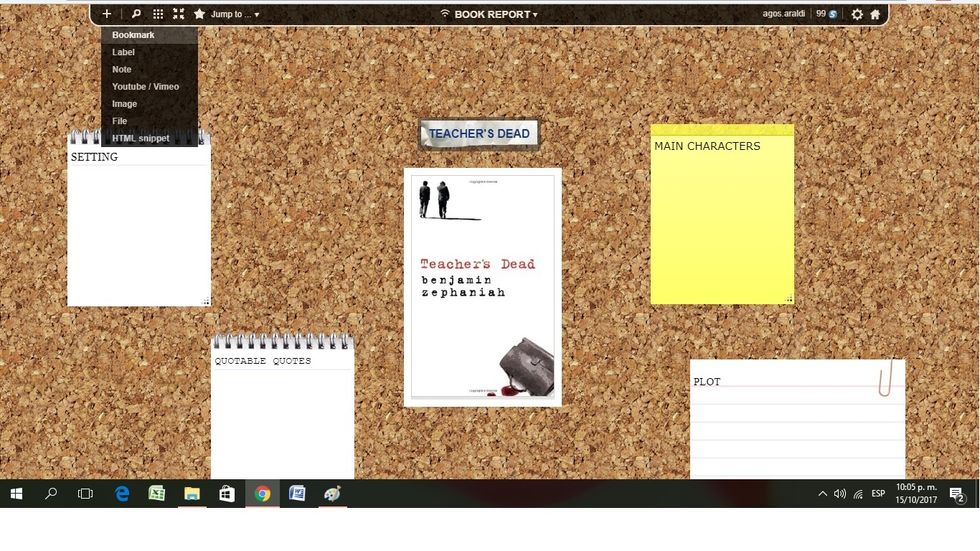Click the plus add-item icon
Viewport: 980px width, 551px height.
pos(107,14)
